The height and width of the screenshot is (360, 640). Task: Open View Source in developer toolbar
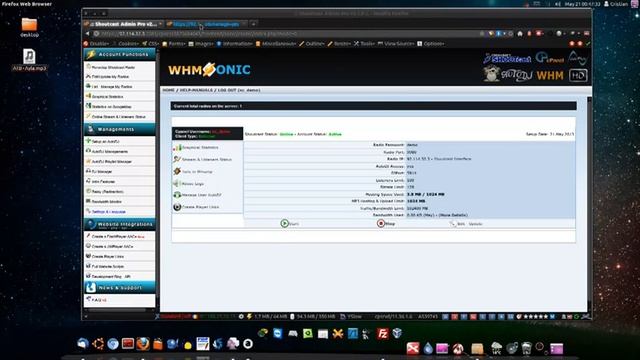coord(396,44)
